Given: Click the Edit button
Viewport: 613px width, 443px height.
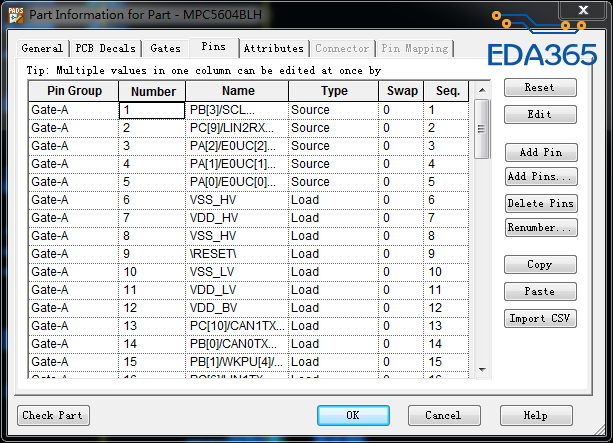Looking at the screenshot, I should pyautogui.click(x=540, y=115).
